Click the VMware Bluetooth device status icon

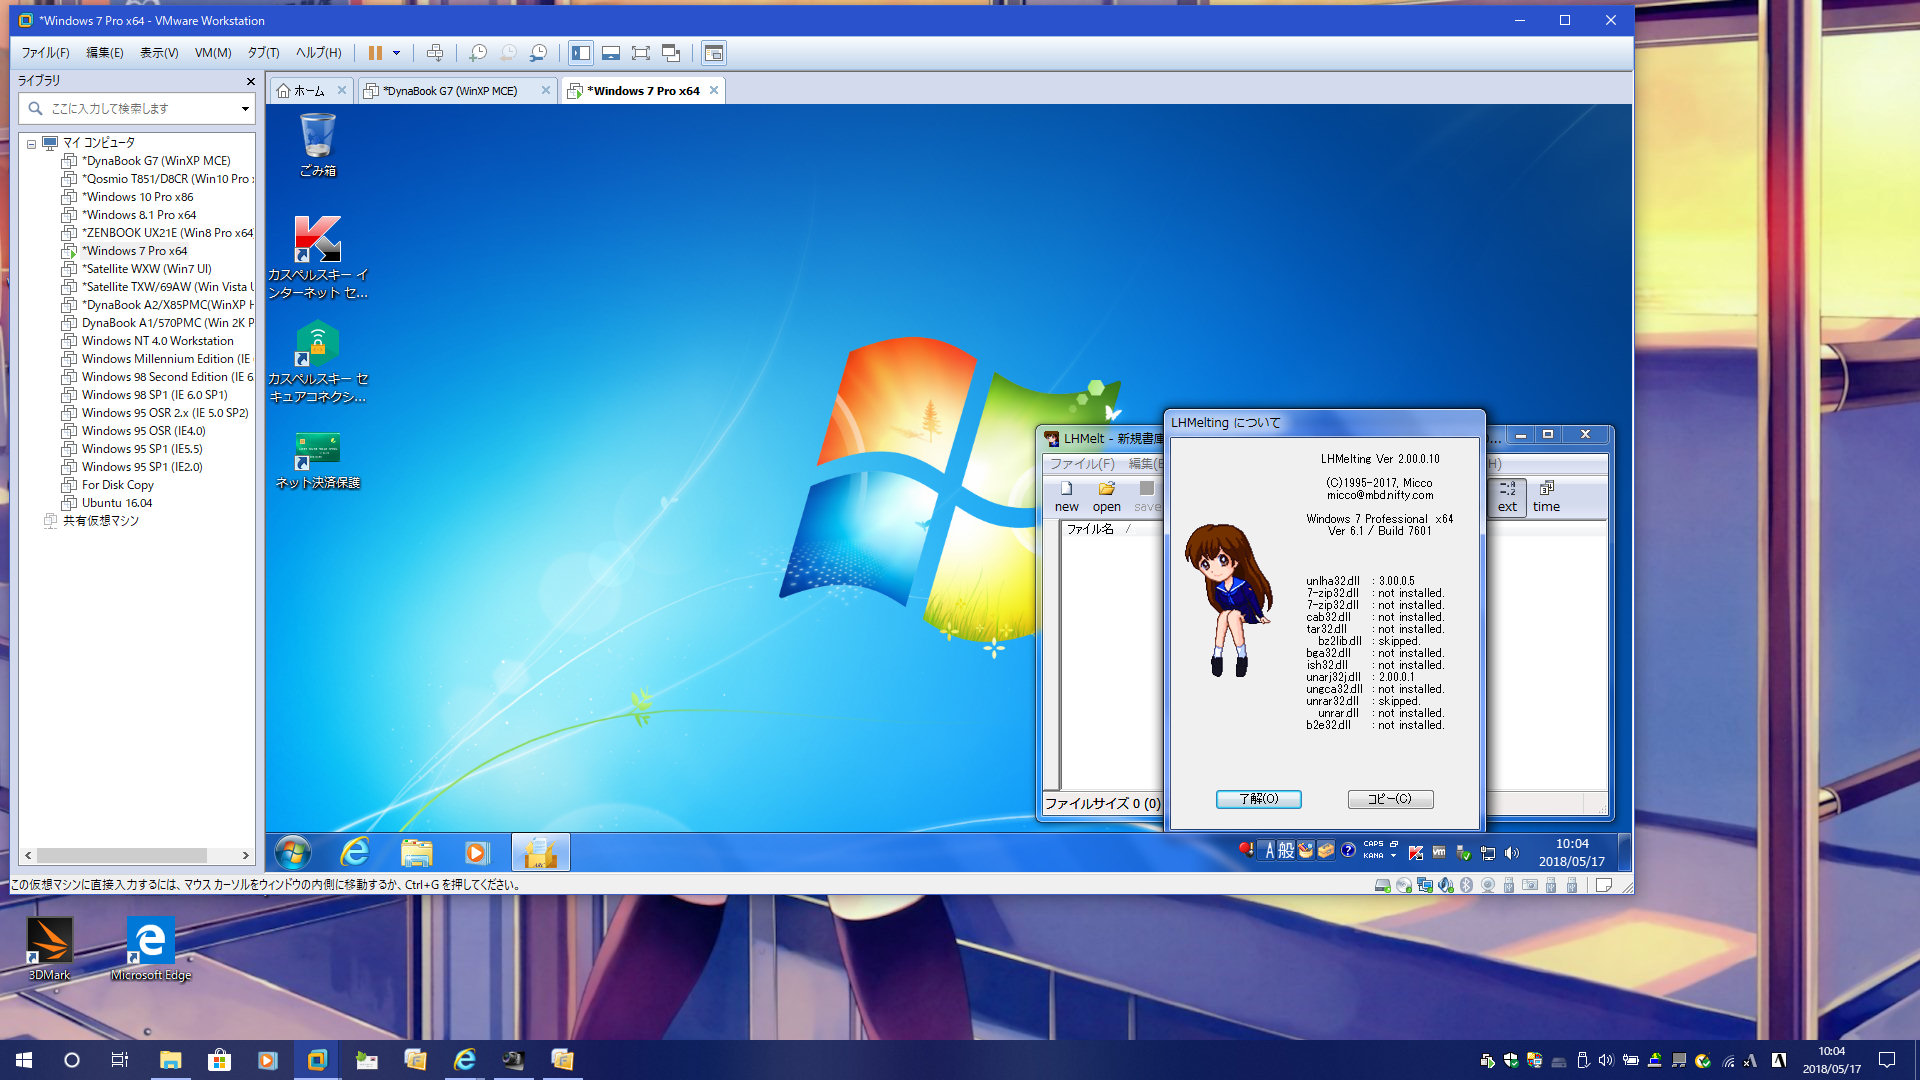(1466, 885)
